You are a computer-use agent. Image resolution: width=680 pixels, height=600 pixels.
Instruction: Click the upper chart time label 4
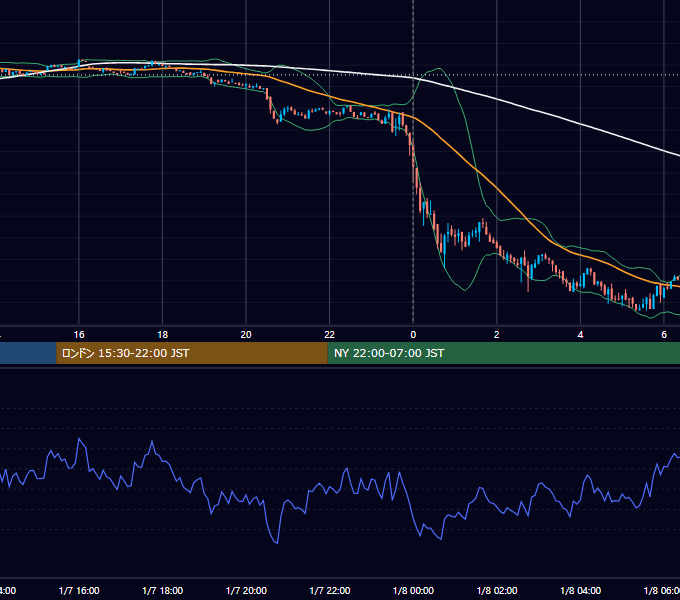(x=580, y=335)
